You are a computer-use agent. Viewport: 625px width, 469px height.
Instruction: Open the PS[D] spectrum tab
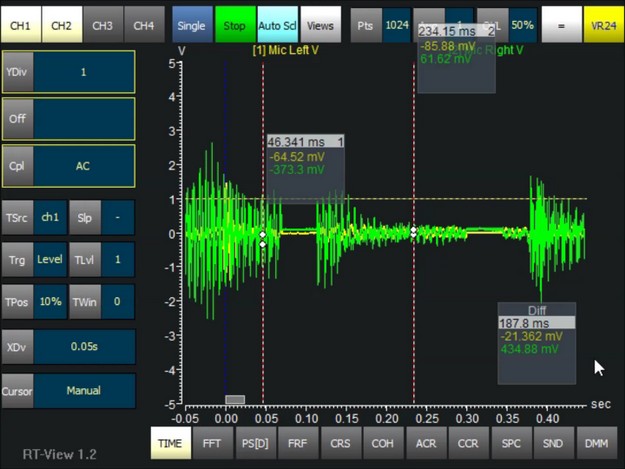coord(255,442)
